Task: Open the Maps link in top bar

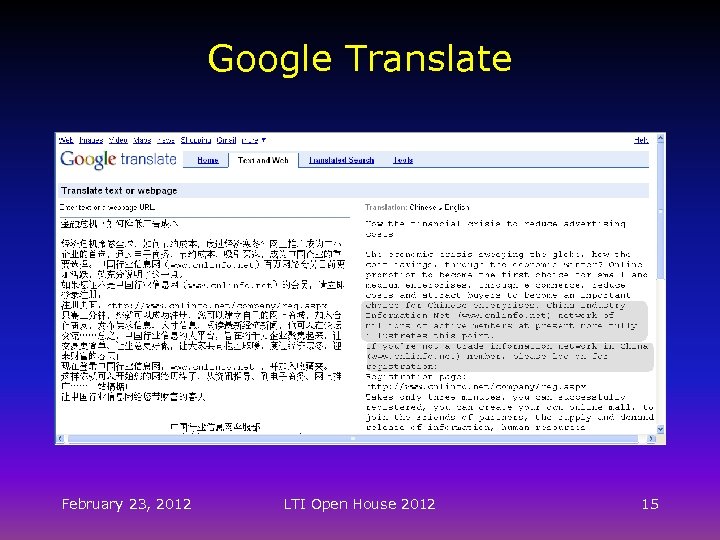Action: tap(142, 140)
